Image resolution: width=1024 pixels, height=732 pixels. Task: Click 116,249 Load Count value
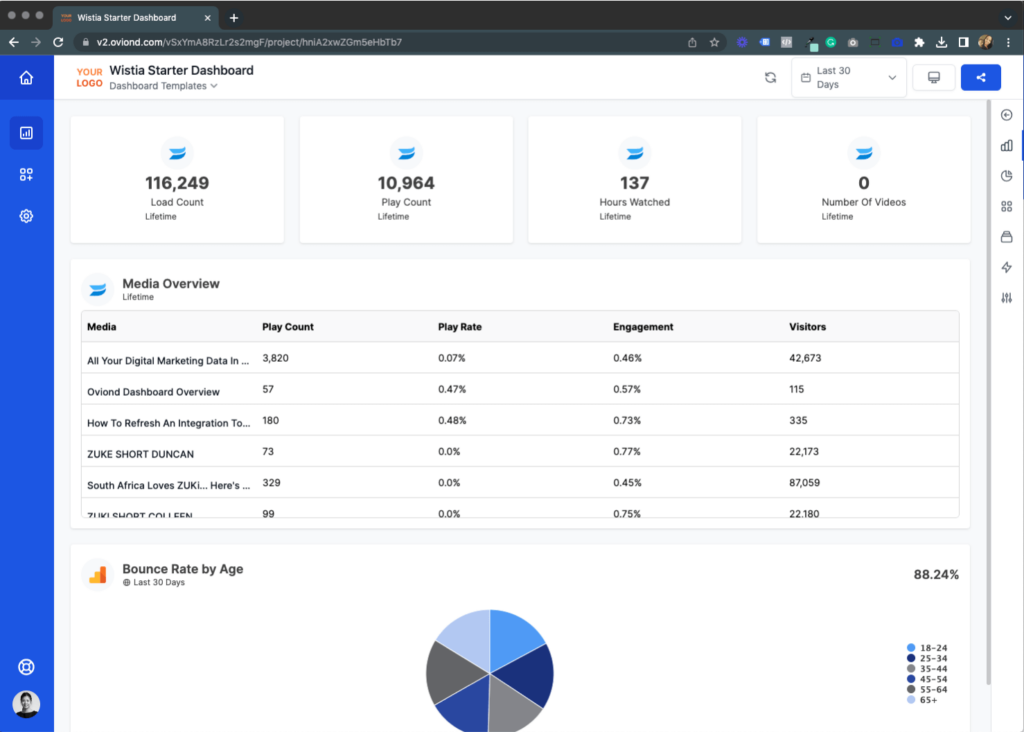tap(177, 183)
